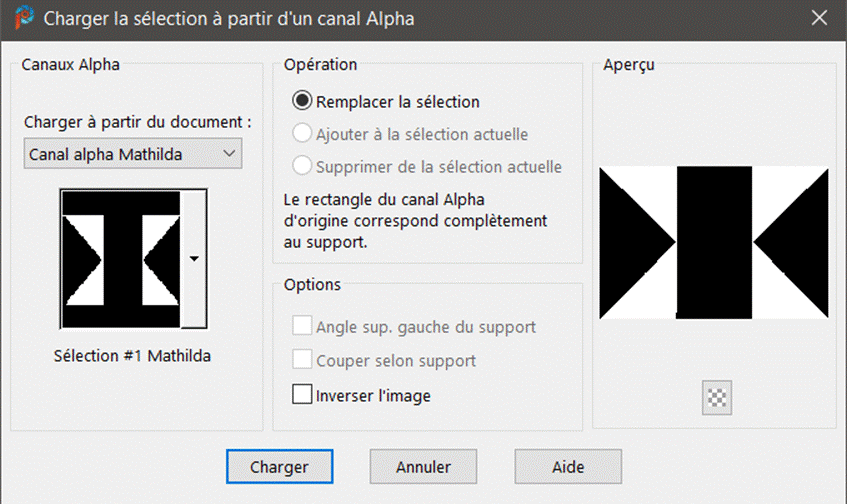Tick the Couper selon support checkbox
The height and width of the screenshot is (504, 847).
(302, 360)
